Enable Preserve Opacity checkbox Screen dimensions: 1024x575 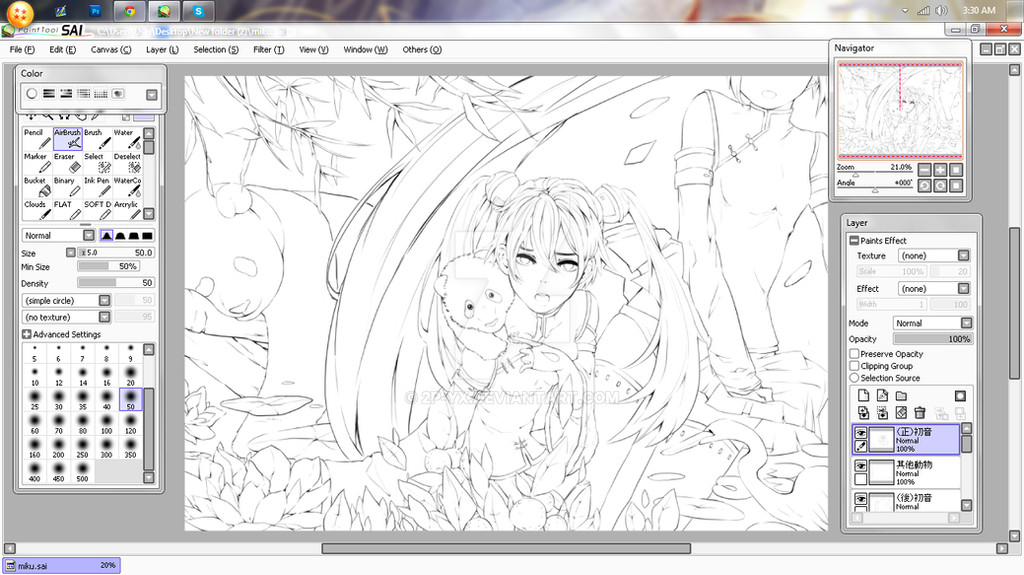(854, 353)
